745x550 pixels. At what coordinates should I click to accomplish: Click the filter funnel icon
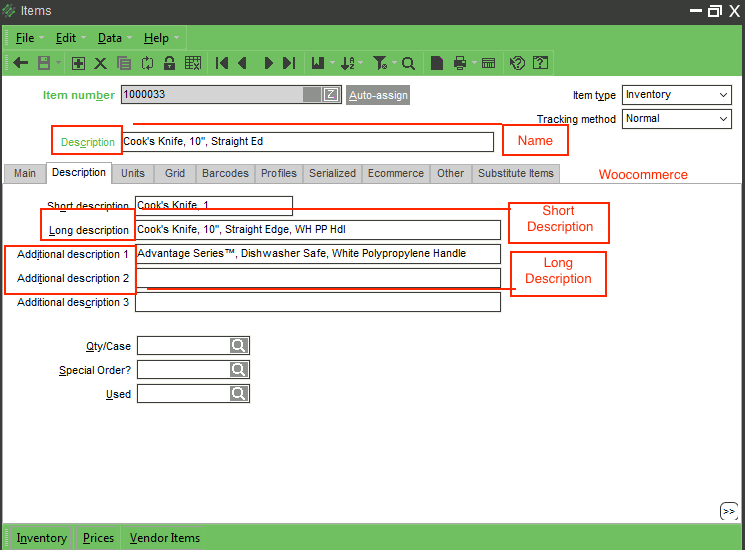(380, 63)
